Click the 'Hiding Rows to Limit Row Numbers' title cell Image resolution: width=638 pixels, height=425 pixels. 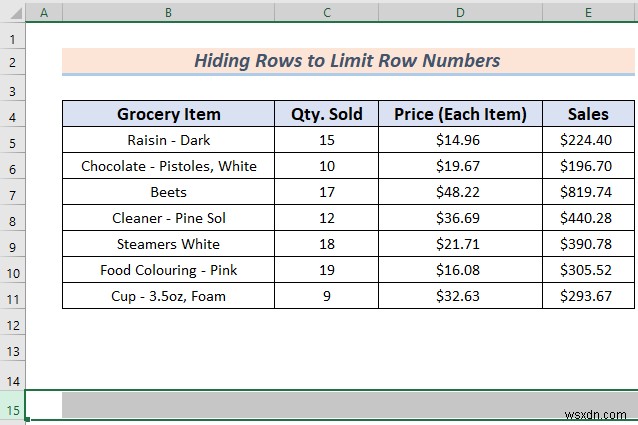[348, 61]
